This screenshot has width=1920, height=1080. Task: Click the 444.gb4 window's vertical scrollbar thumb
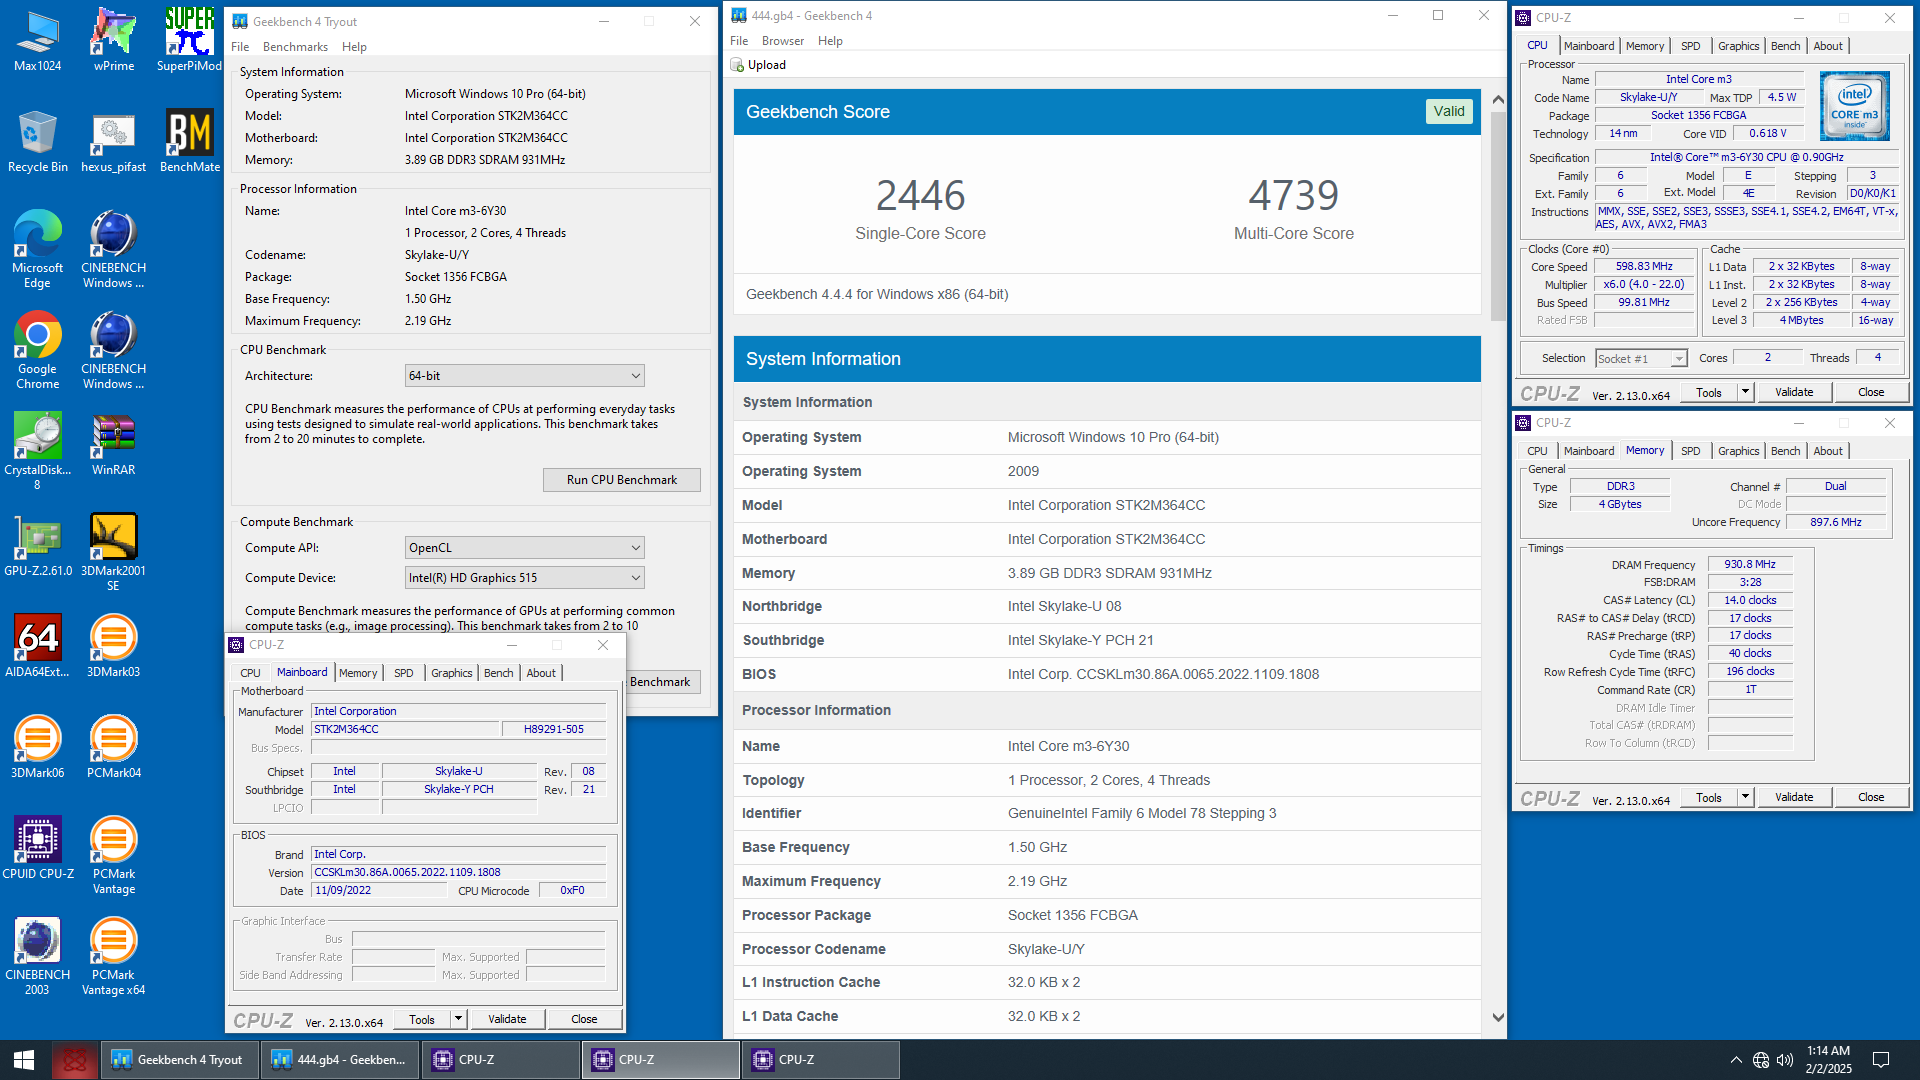tap(1497, 215)
